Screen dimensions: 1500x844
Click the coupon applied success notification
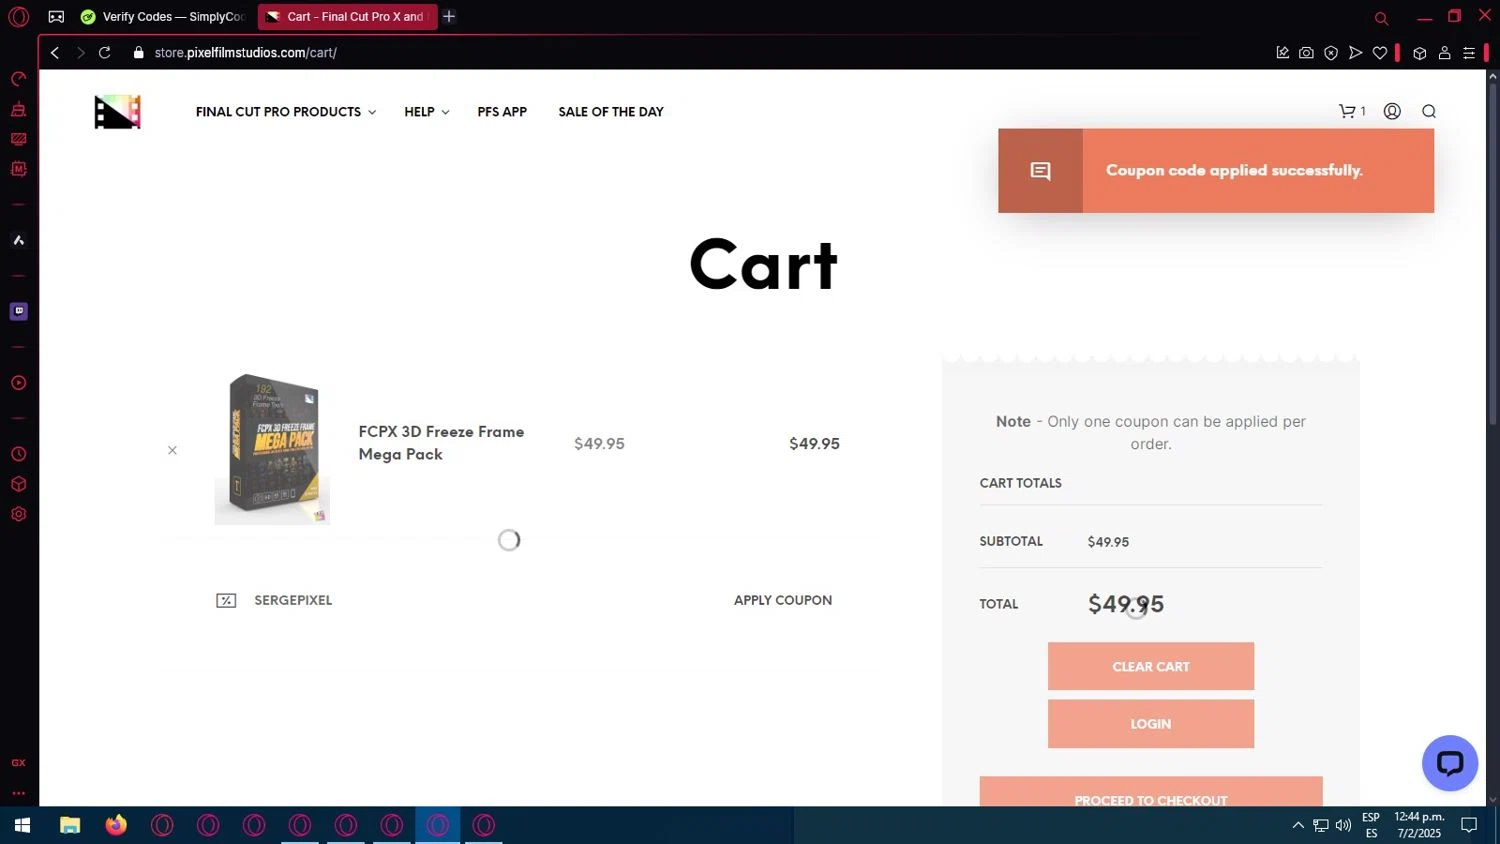(1216, 171)
